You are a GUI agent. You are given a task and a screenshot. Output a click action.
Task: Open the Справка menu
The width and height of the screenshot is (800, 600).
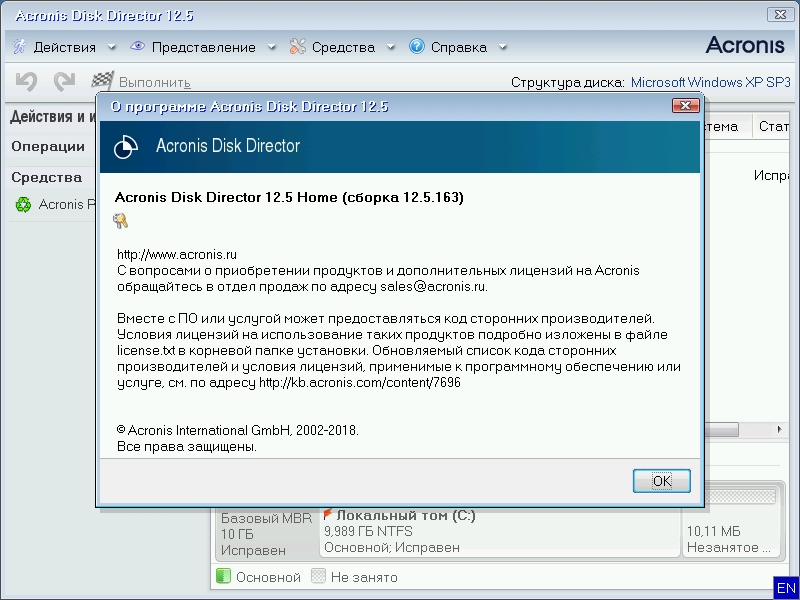pos(459,47)
